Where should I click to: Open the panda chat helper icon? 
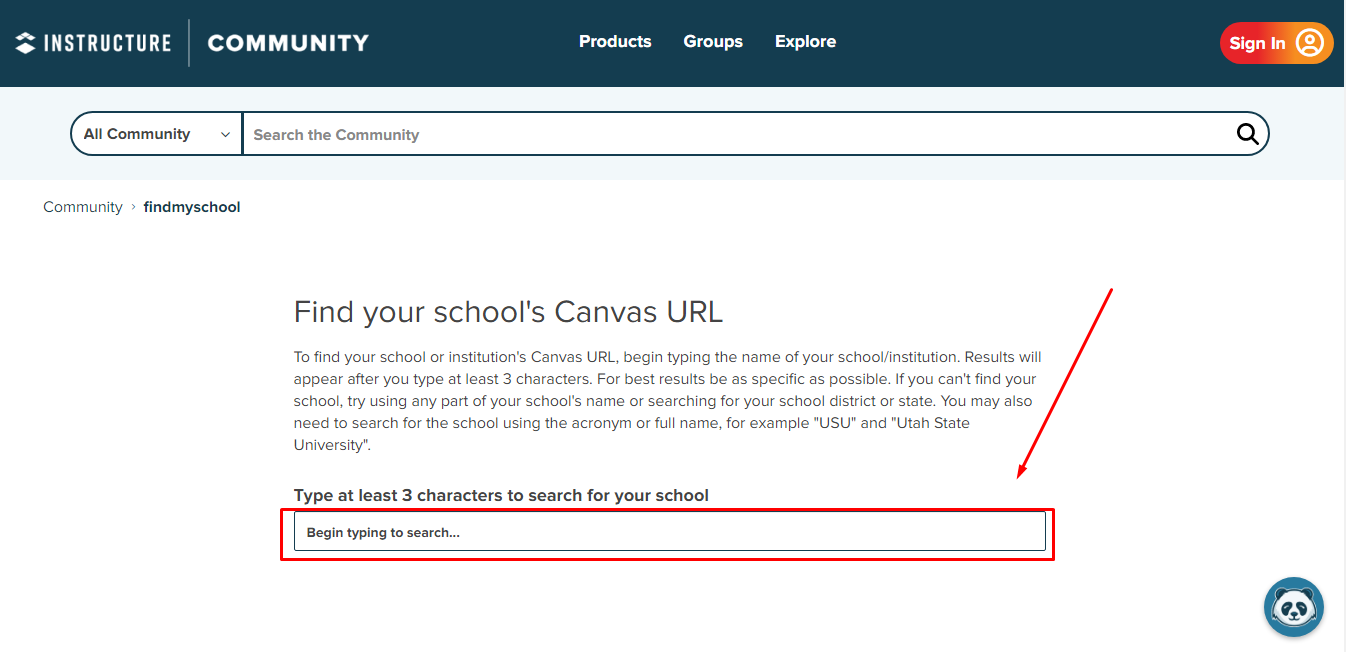coord(1294,607)
